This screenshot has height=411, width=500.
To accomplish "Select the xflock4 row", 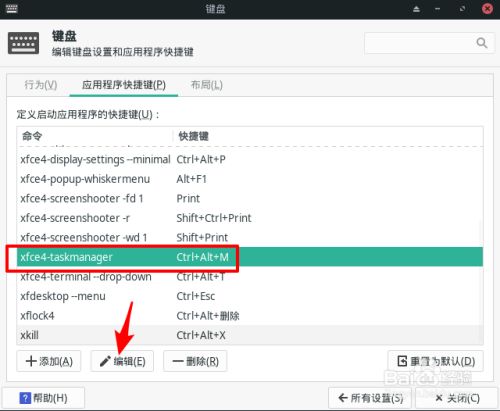I will (250, 316).
